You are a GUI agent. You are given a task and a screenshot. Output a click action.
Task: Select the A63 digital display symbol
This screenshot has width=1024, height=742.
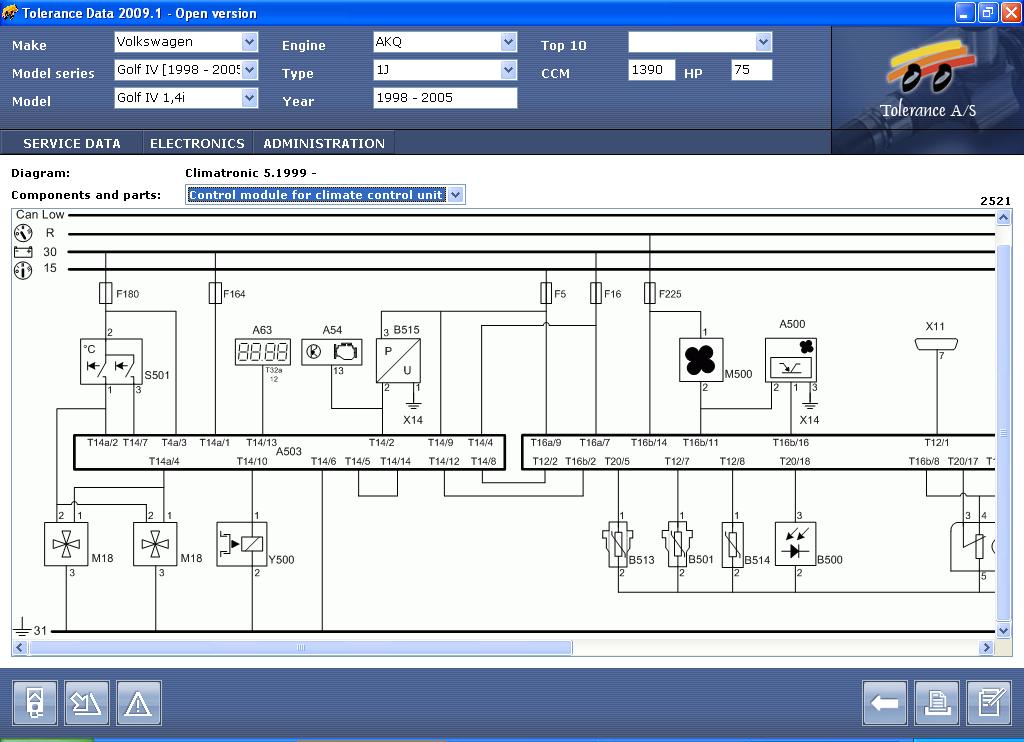263,352
